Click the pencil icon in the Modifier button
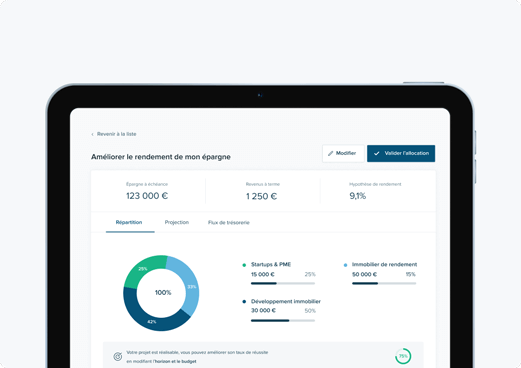The height and width of the screenshot is (368, 521). pyautogui.click(x=330, y=153)
